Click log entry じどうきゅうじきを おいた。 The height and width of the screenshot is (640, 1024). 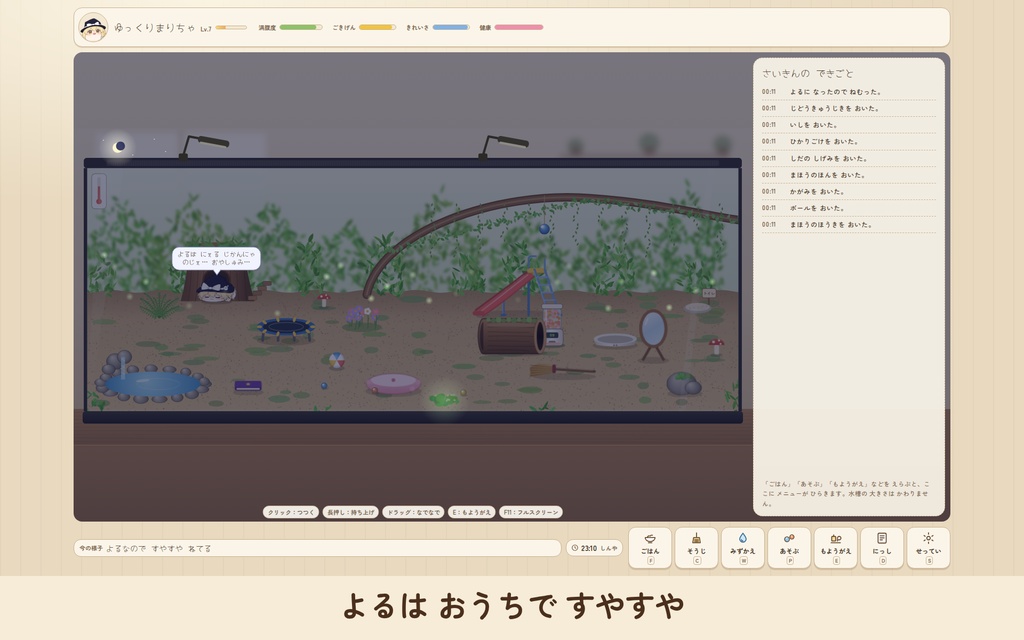tap(849, 108)
